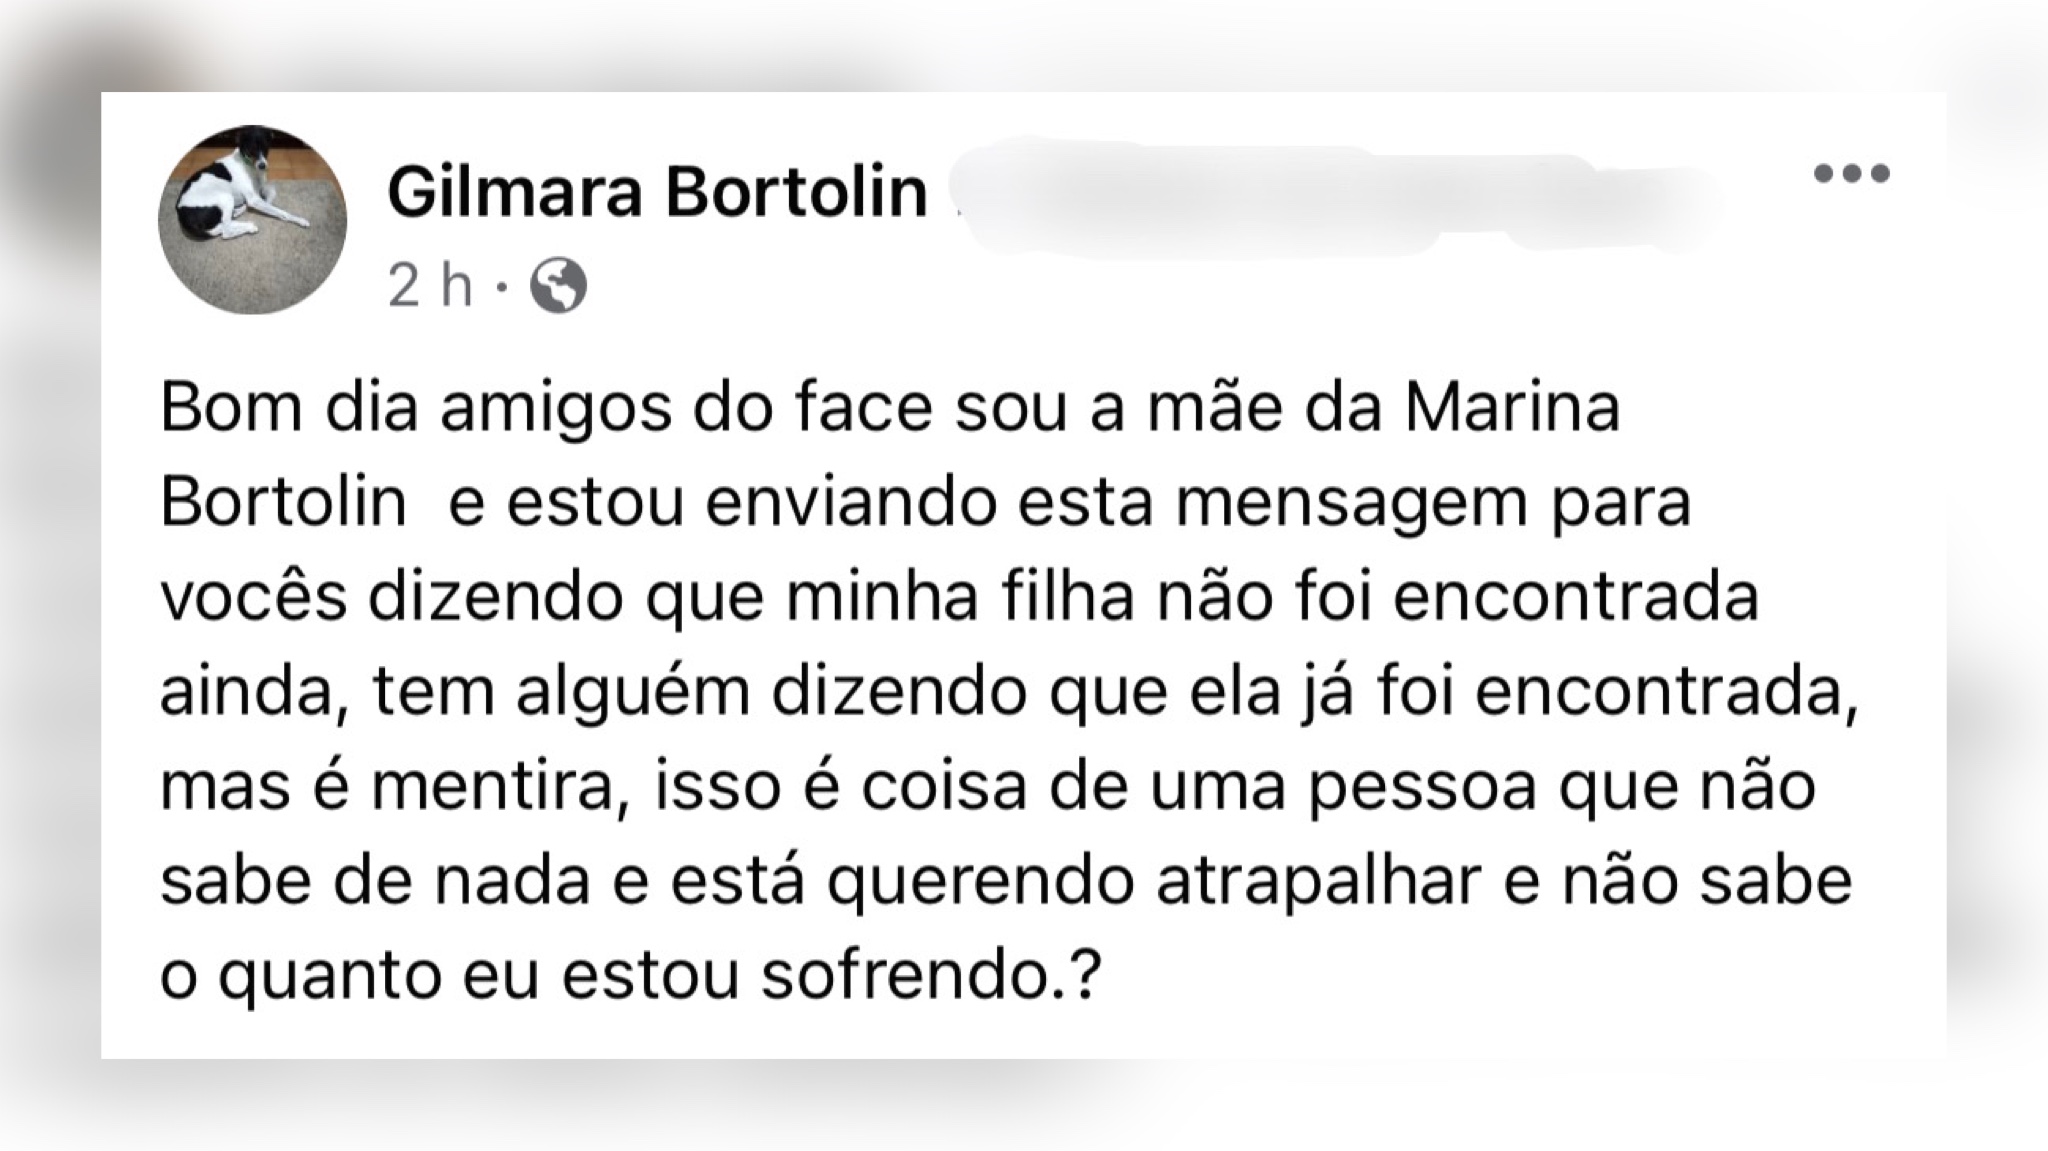The width and height of the screenshot is (2048, 1151).
Task: Click the line starting "vocês dizendo que"
Action: 959,599
